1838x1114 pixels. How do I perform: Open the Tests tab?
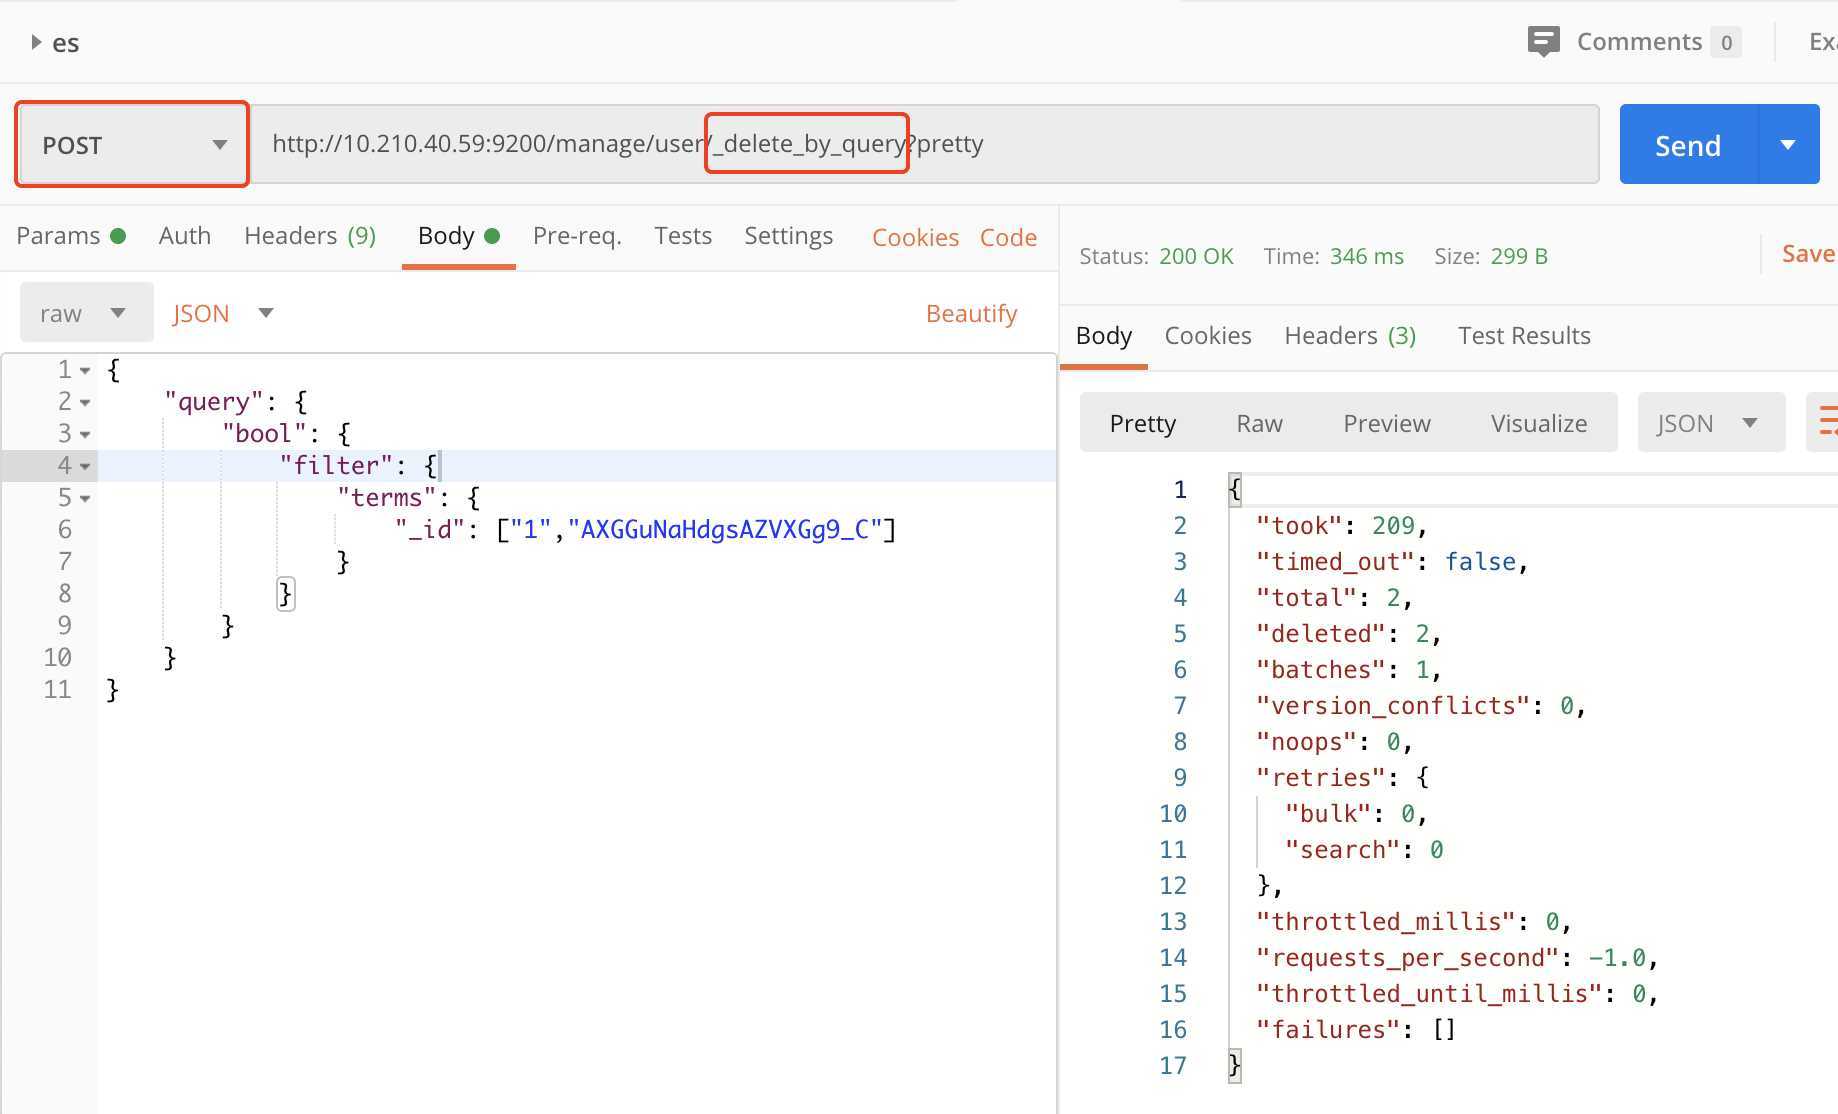[683, 236]
